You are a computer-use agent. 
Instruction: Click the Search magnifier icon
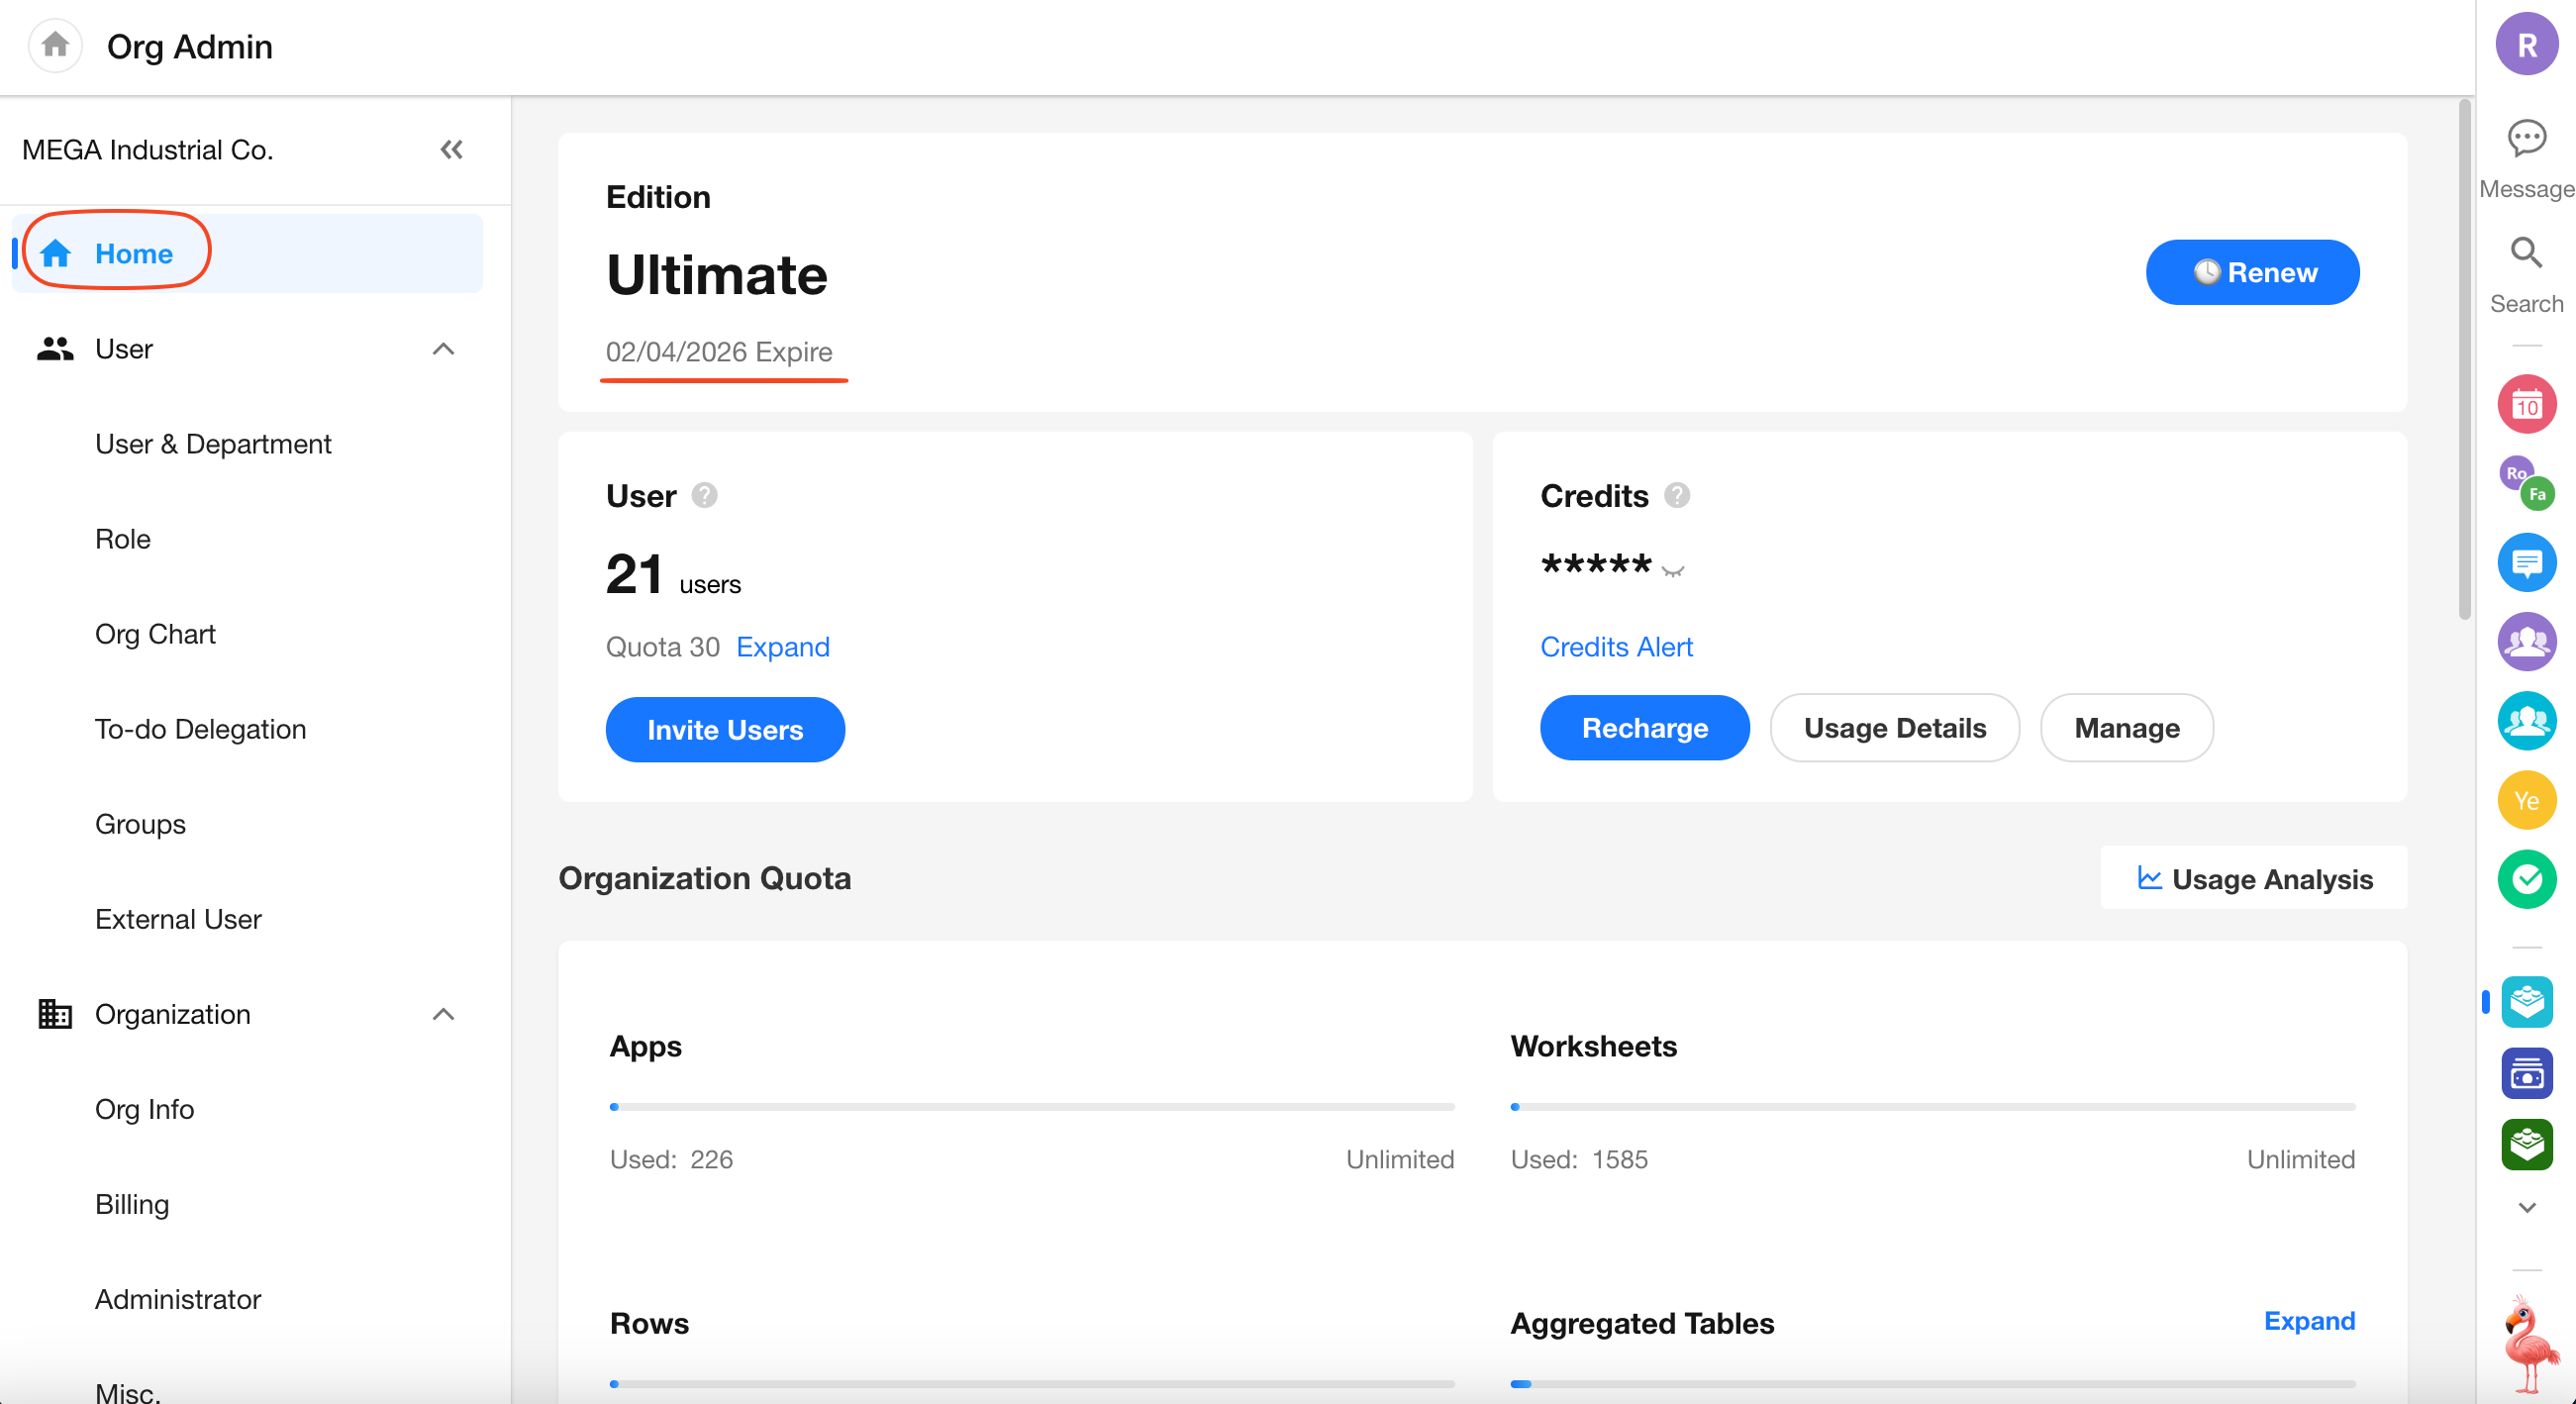[x=2526, y=253]
